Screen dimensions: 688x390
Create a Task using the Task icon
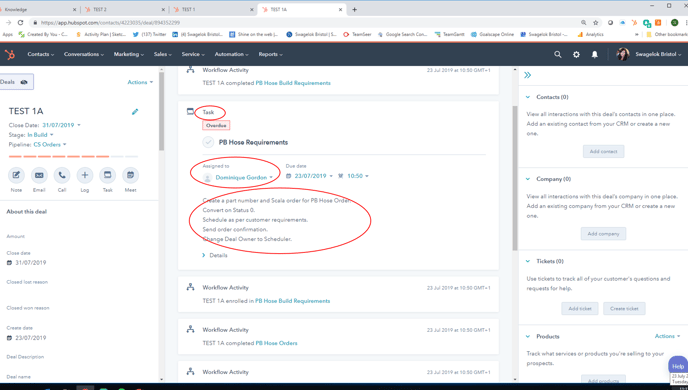pos(108,175)
